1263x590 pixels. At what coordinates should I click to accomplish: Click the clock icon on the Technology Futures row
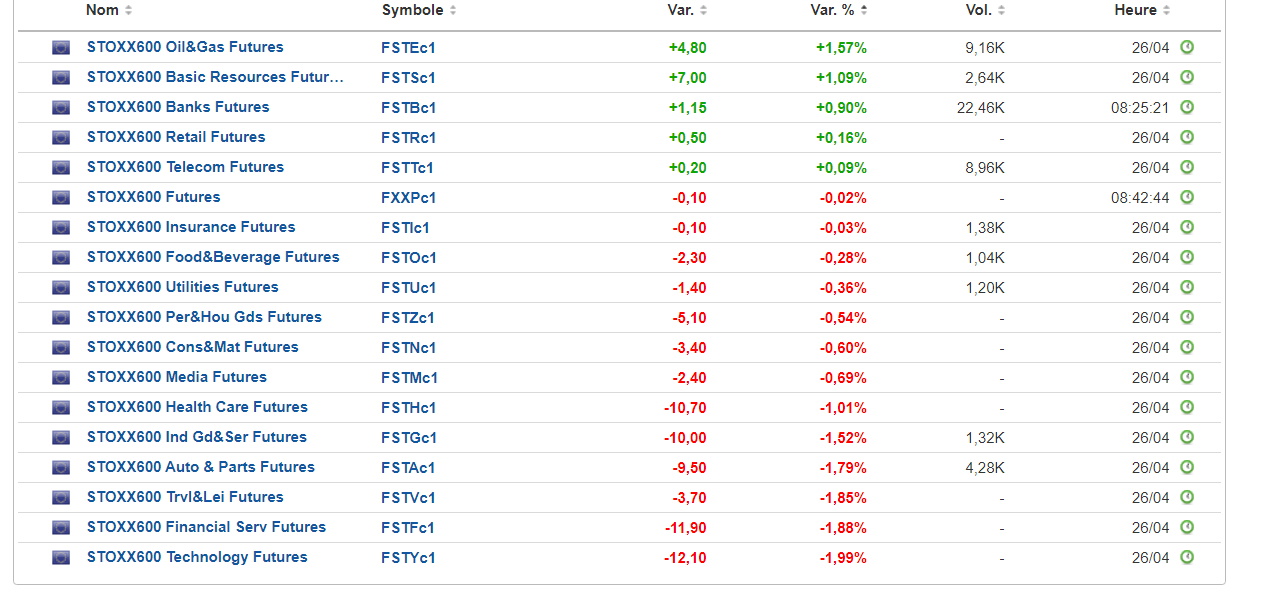tap(1187, 557)
